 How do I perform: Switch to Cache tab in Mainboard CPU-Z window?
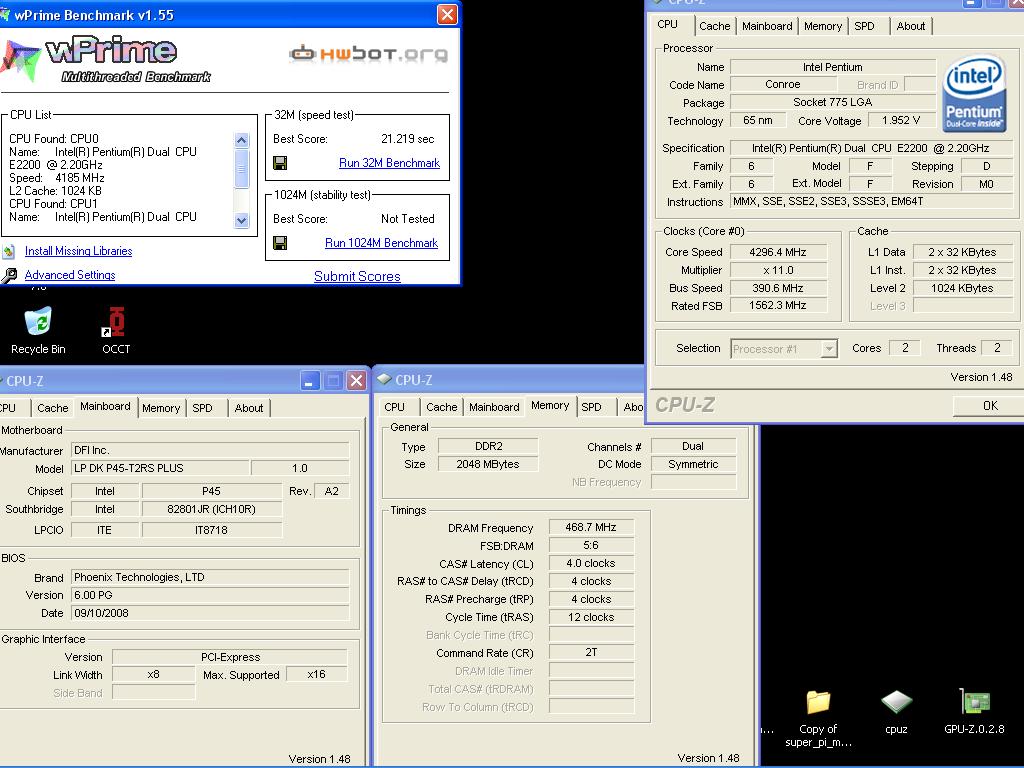tap(52, 408)
